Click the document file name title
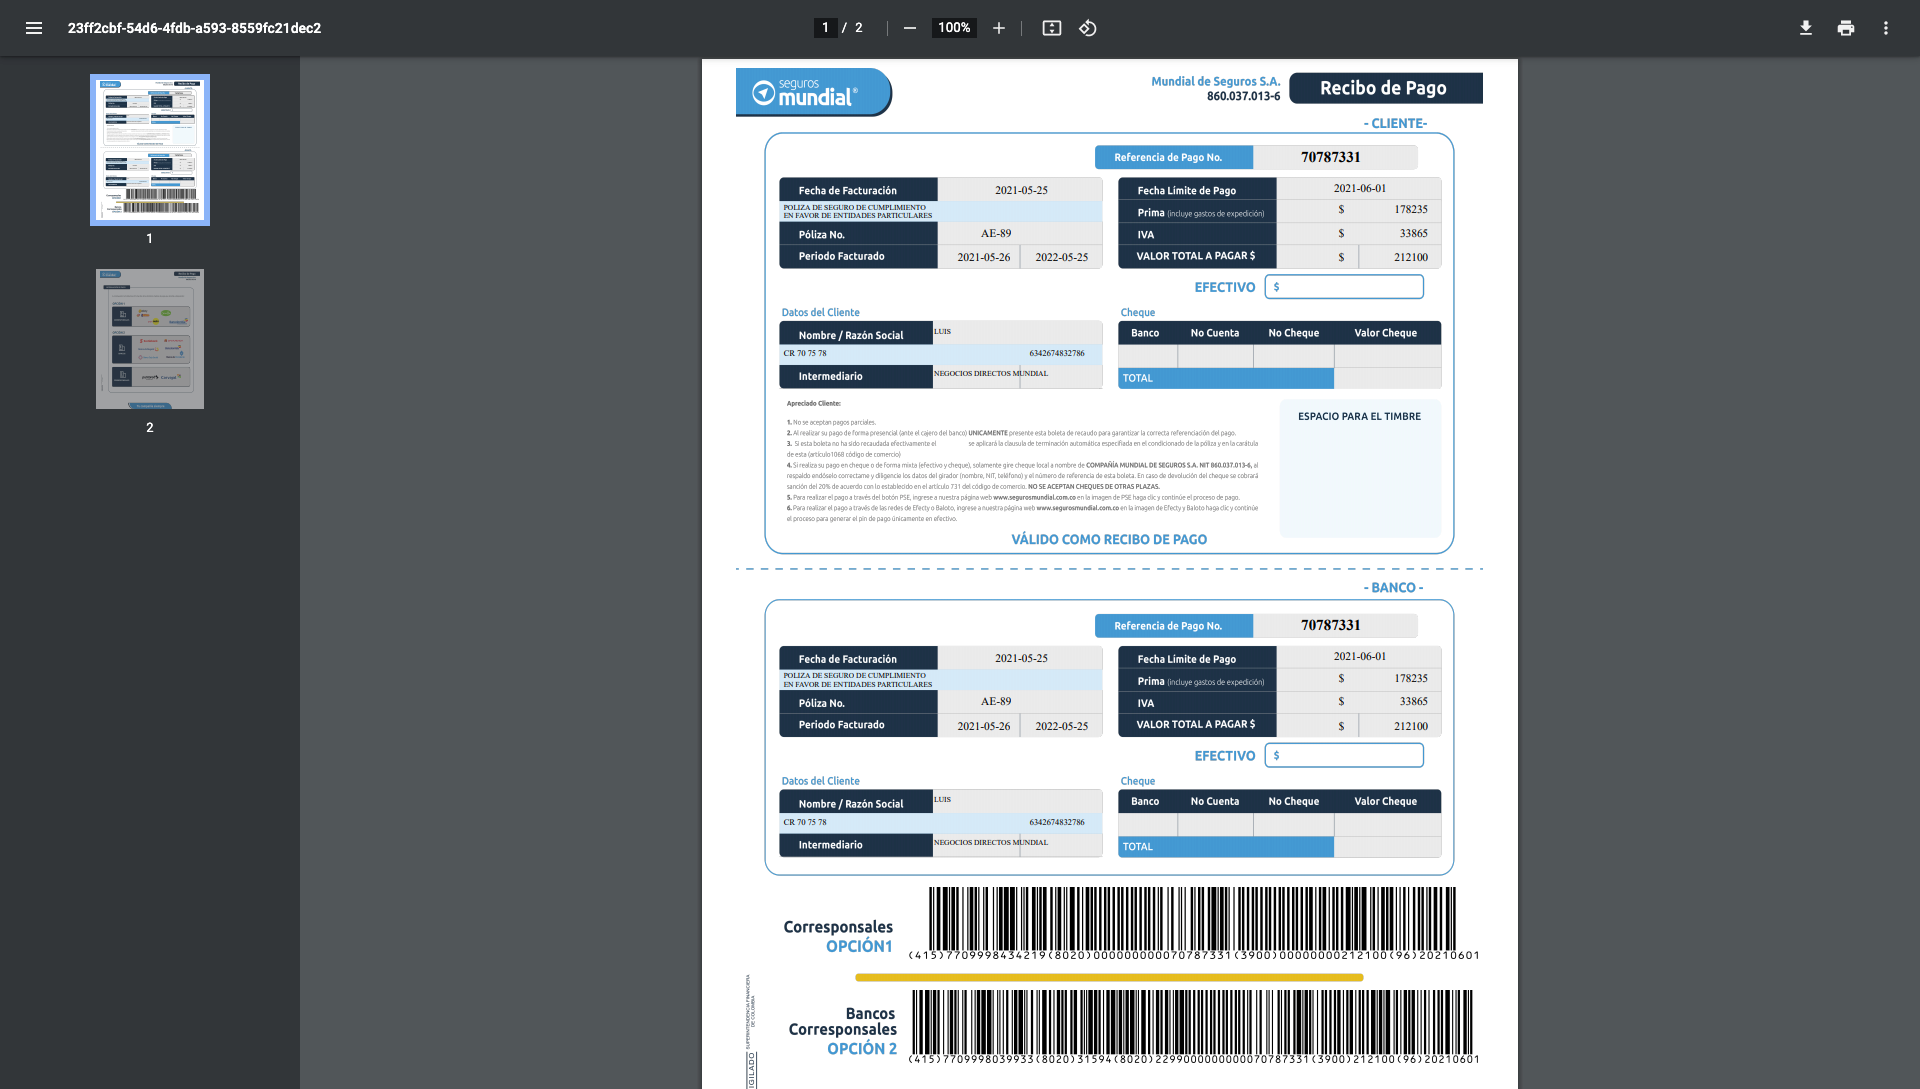The image size is (1920, 1089). (194, 28)
